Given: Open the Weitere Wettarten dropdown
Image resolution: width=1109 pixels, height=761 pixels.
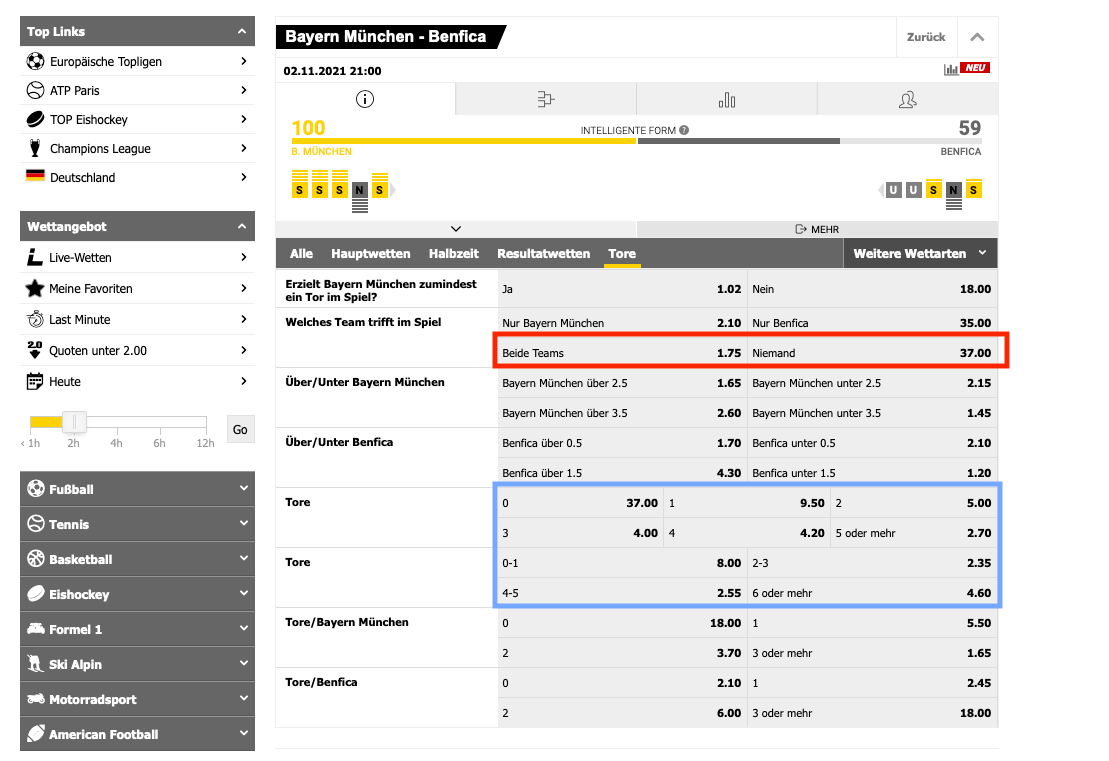Looking at the screenshot, I should pos(920,253).
